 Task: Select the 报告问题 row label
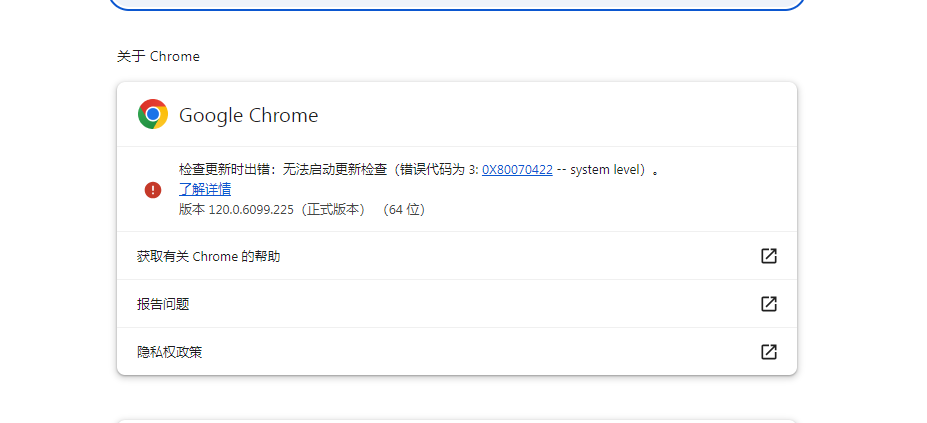click(163, 305)
